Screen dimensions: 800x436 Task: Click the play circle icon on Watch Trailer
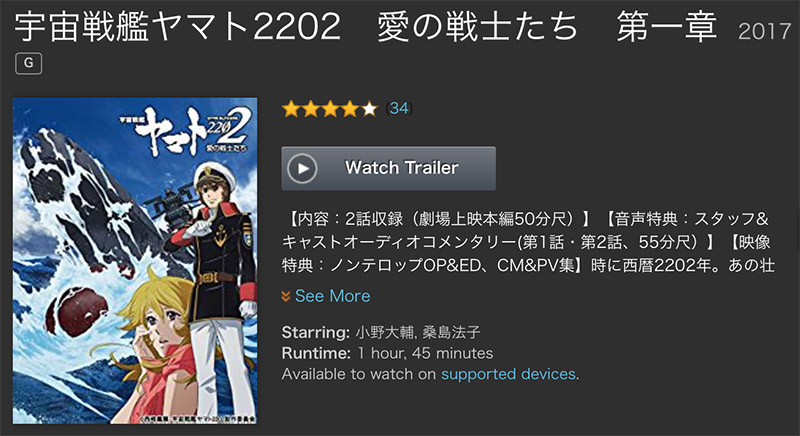[302, 168]
